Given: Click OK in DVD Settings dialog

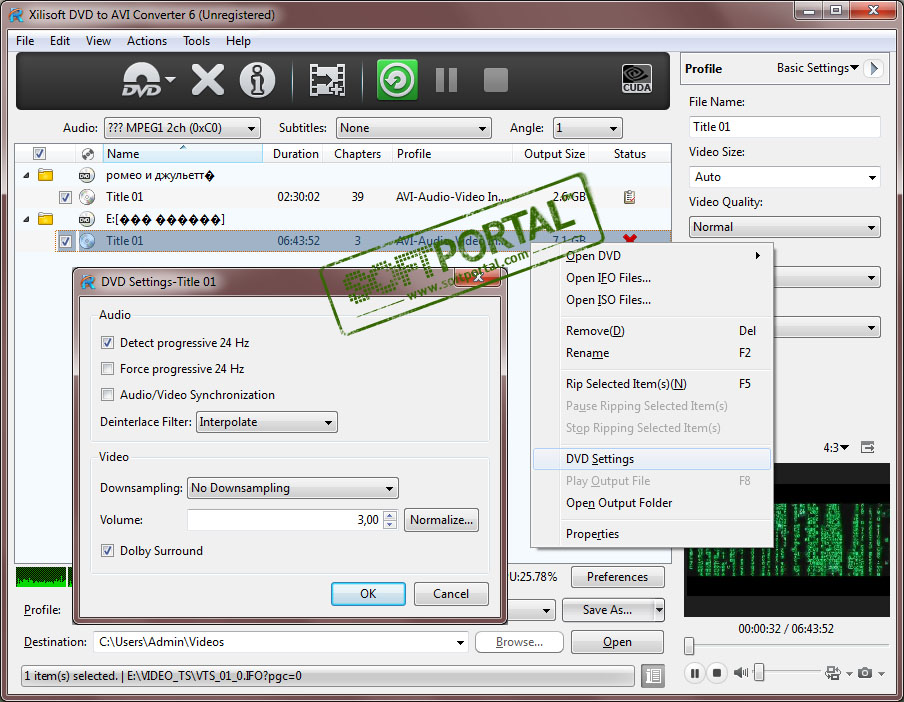Looking at the screenshot, I should 368,594.
